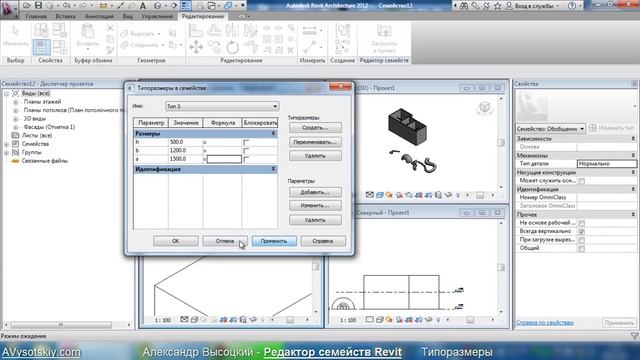
Task: Click the project browser horizontal scrollbar
Action: (x=61, y=325)
